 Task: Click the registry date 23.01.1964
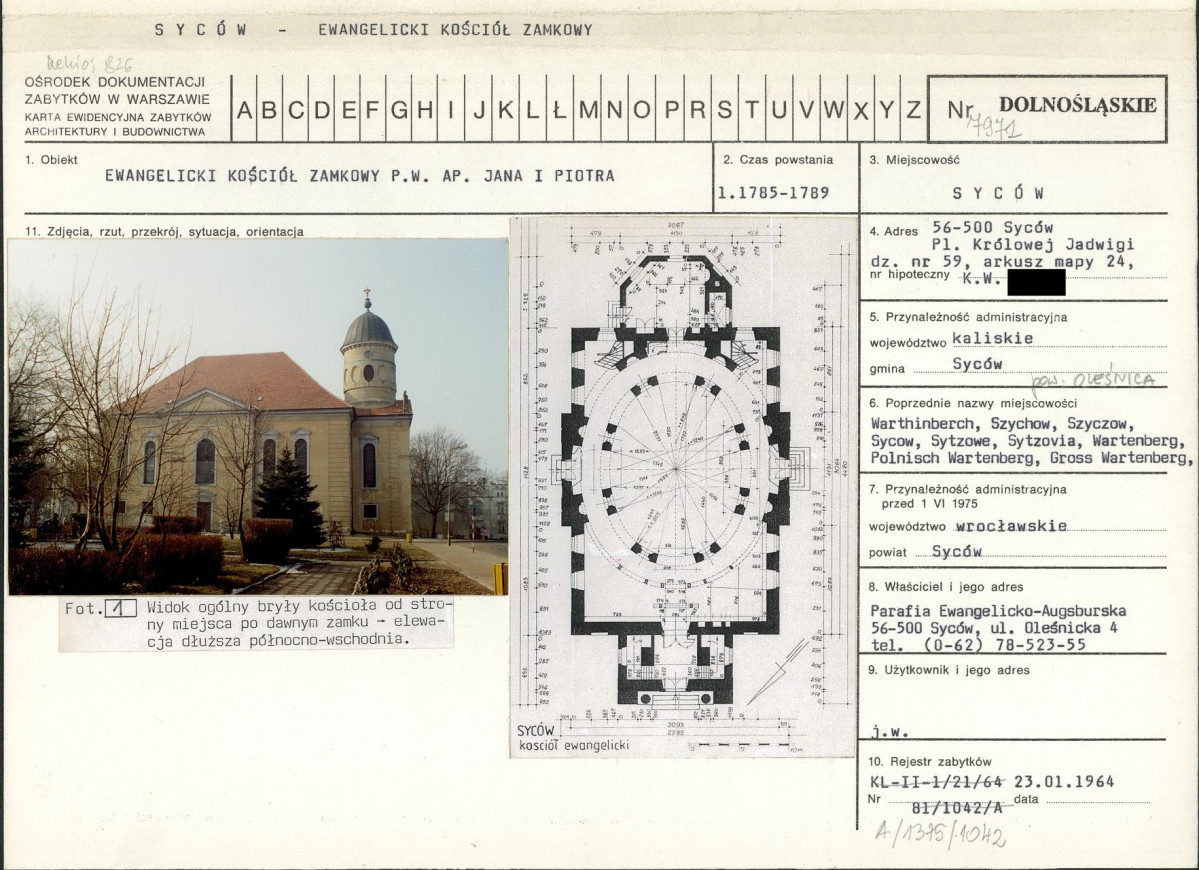[x=1064, y=782]
